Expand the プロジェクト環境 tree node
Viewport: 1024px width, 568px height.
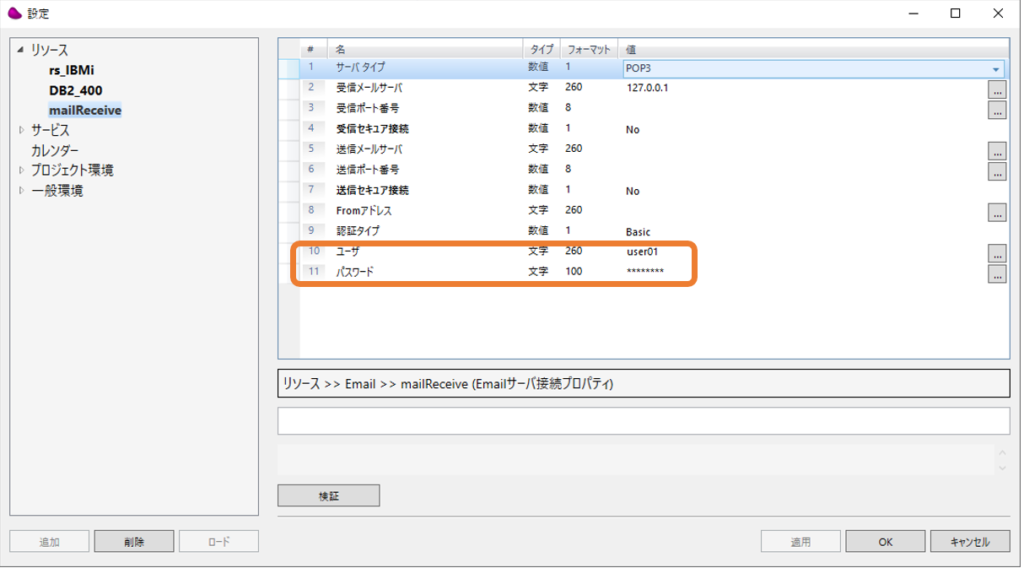22,170
